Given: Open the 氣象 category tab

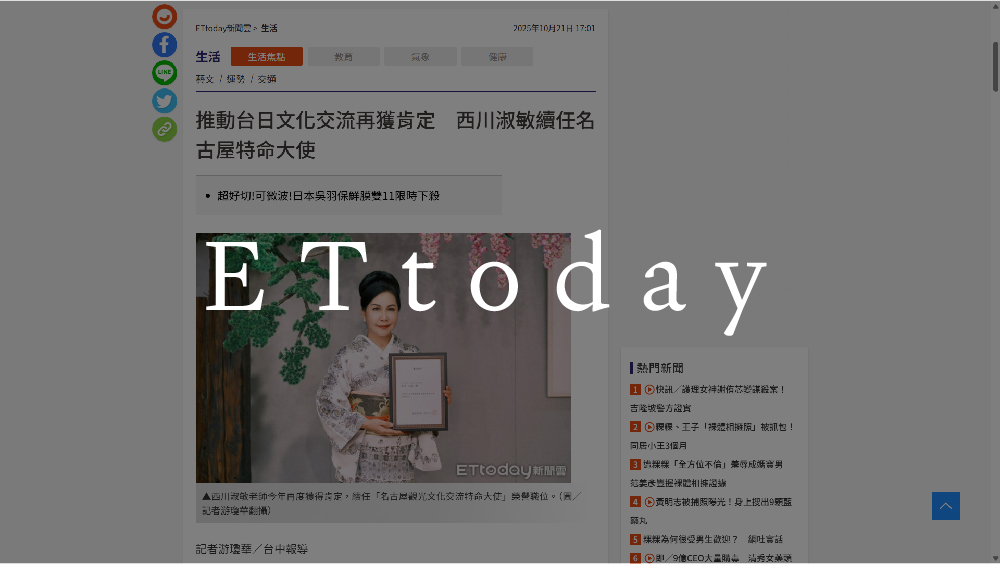Looking at the screenshot, I should click(420, 57).
